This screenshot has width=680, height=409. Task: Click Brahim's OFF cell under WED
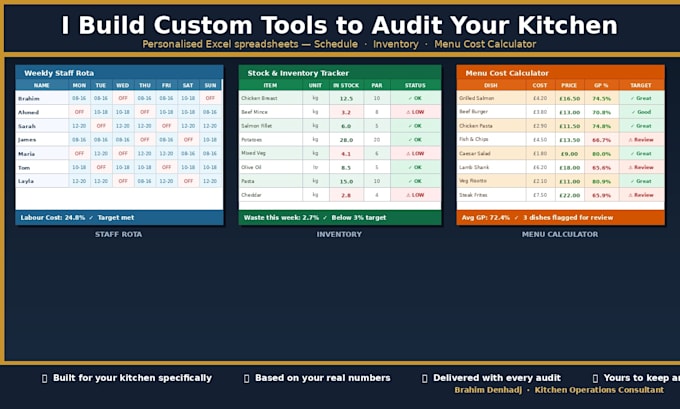pos(123,98)
